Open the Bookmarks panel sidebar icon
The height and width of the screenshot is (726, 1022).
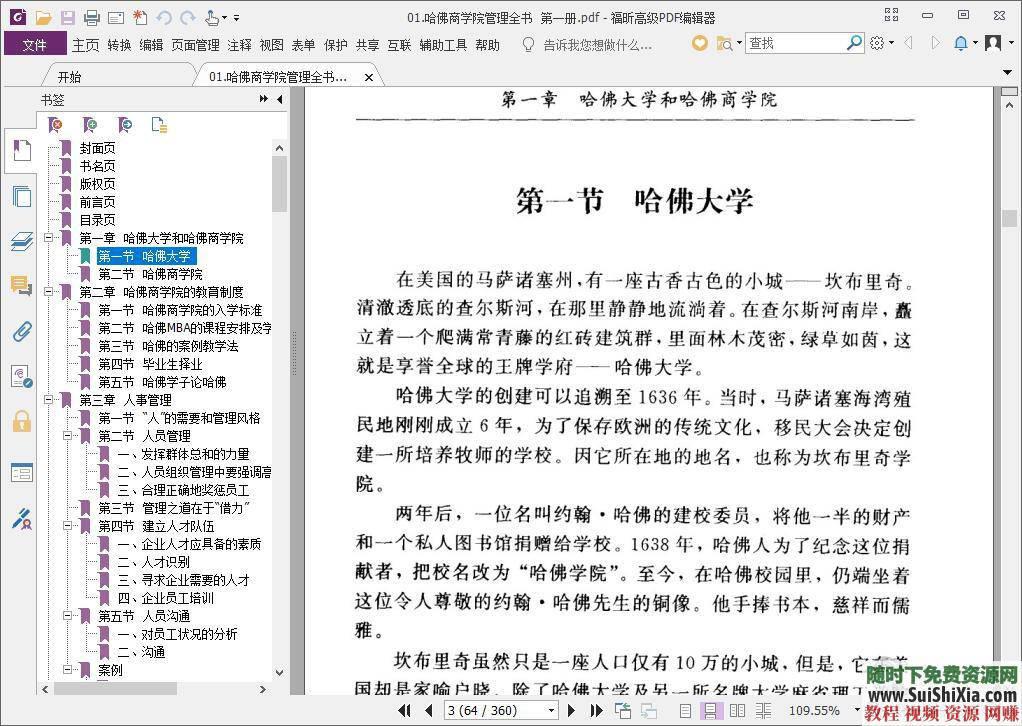[22, 151]
